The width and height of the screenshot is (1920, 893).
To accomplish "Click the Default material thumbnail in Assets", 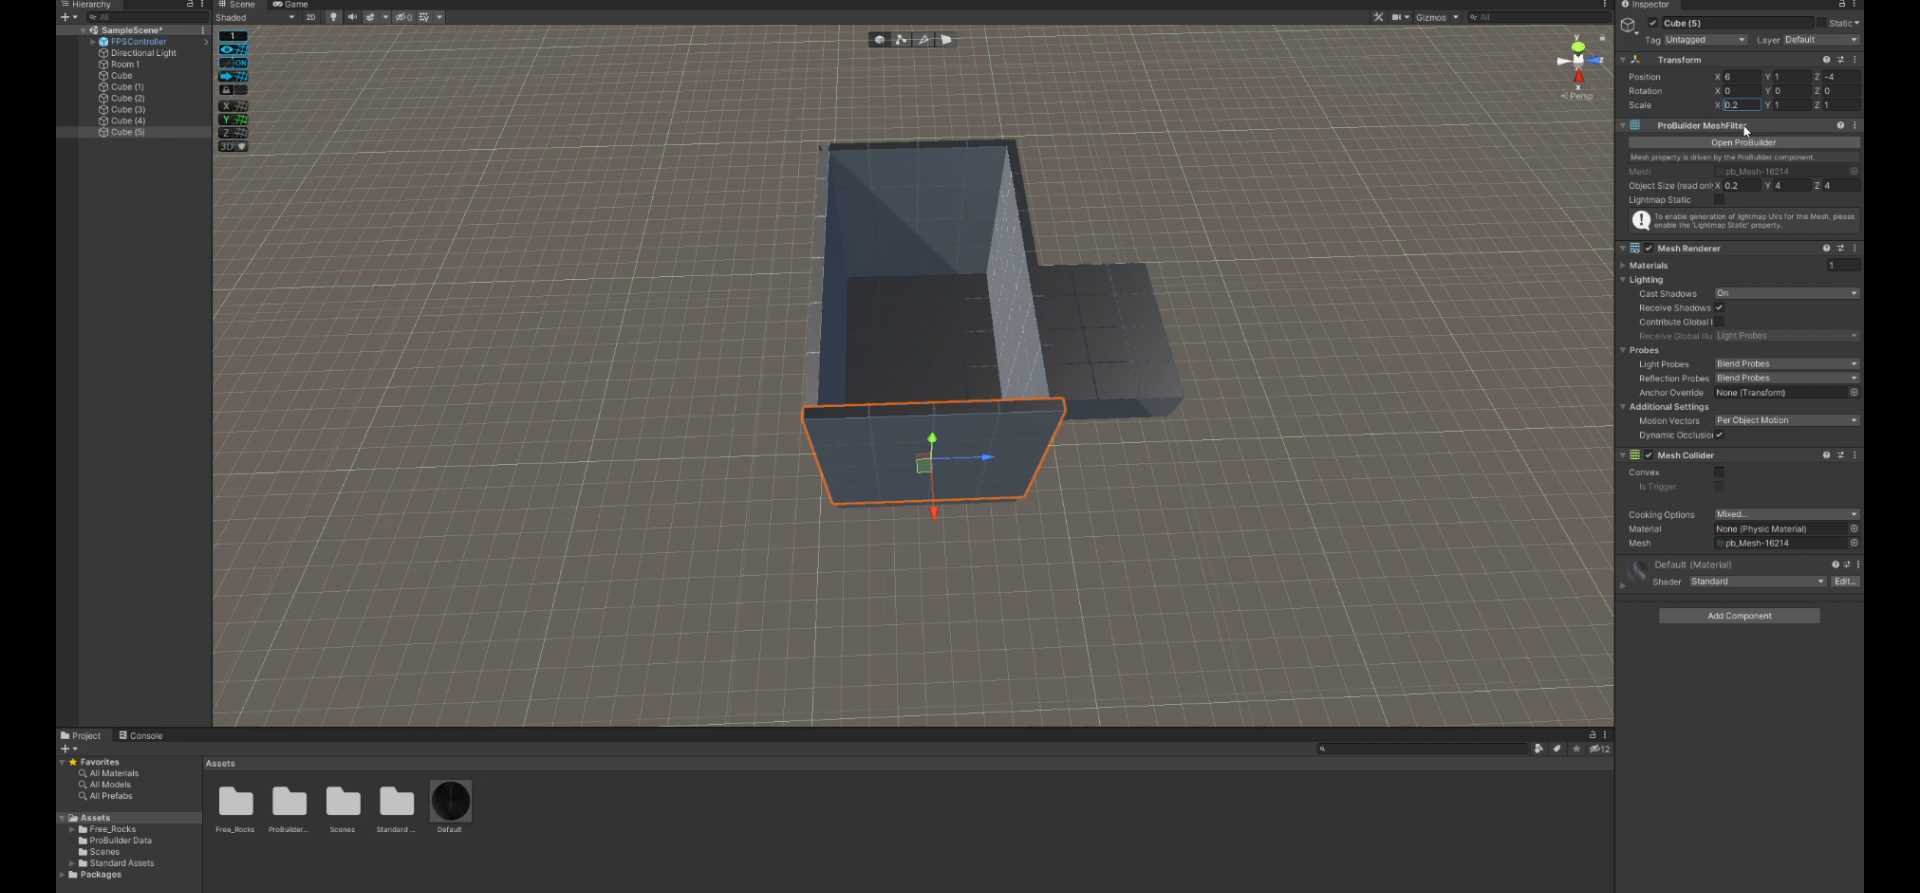I will coord(450,802).
